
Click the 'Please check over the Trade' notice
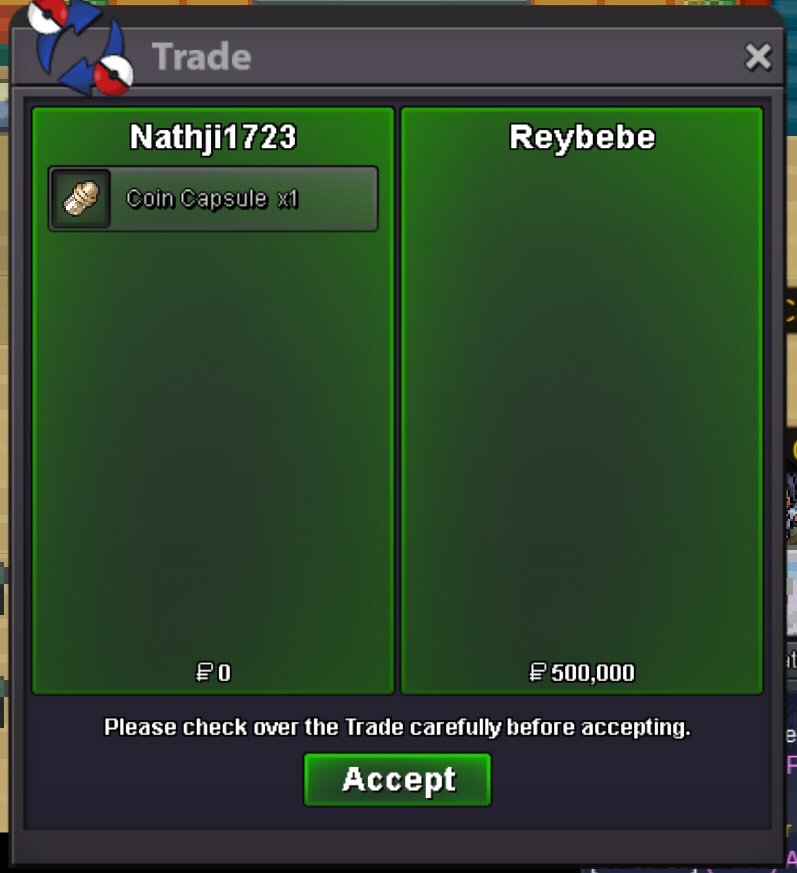click(x=397, y=728)
